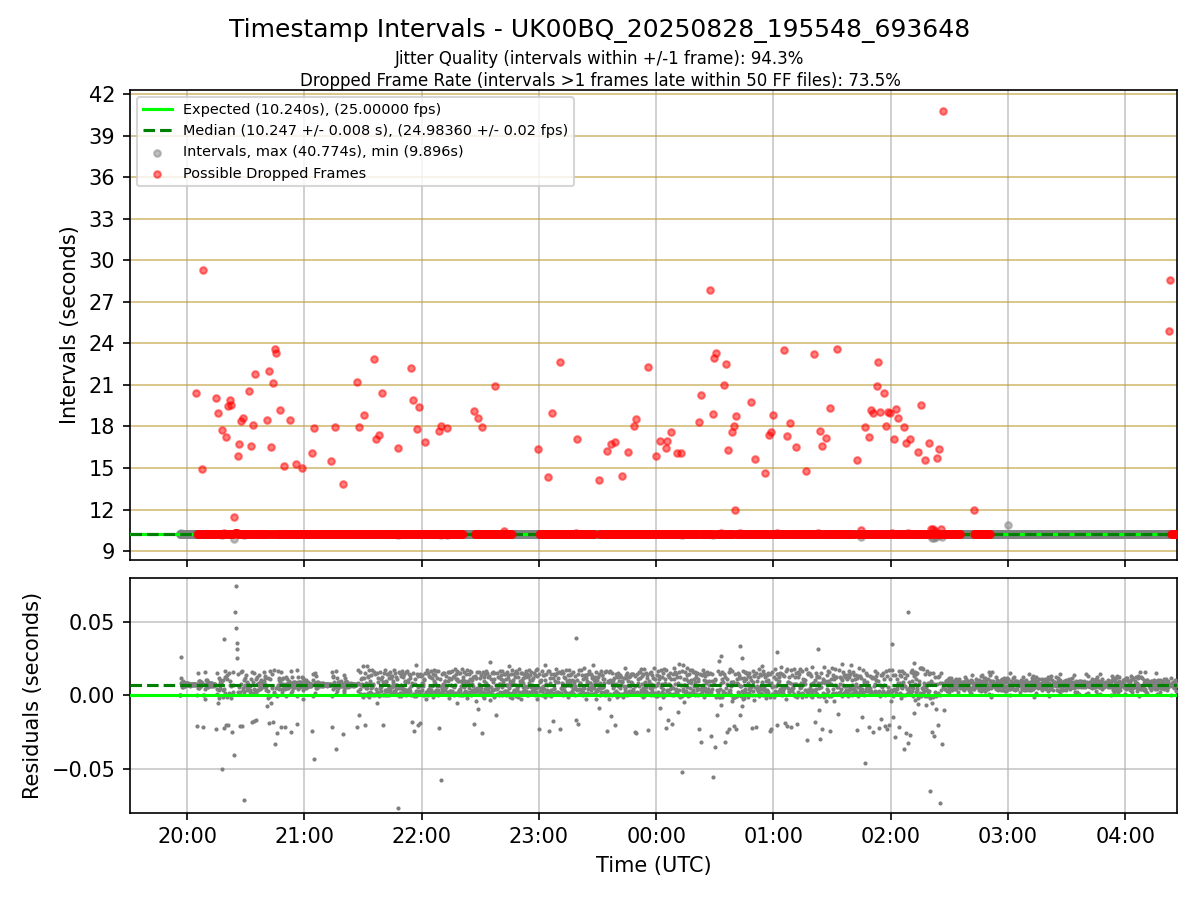
Task: Click the 18 y-axis tick label
Action: (x=101, y=426)
